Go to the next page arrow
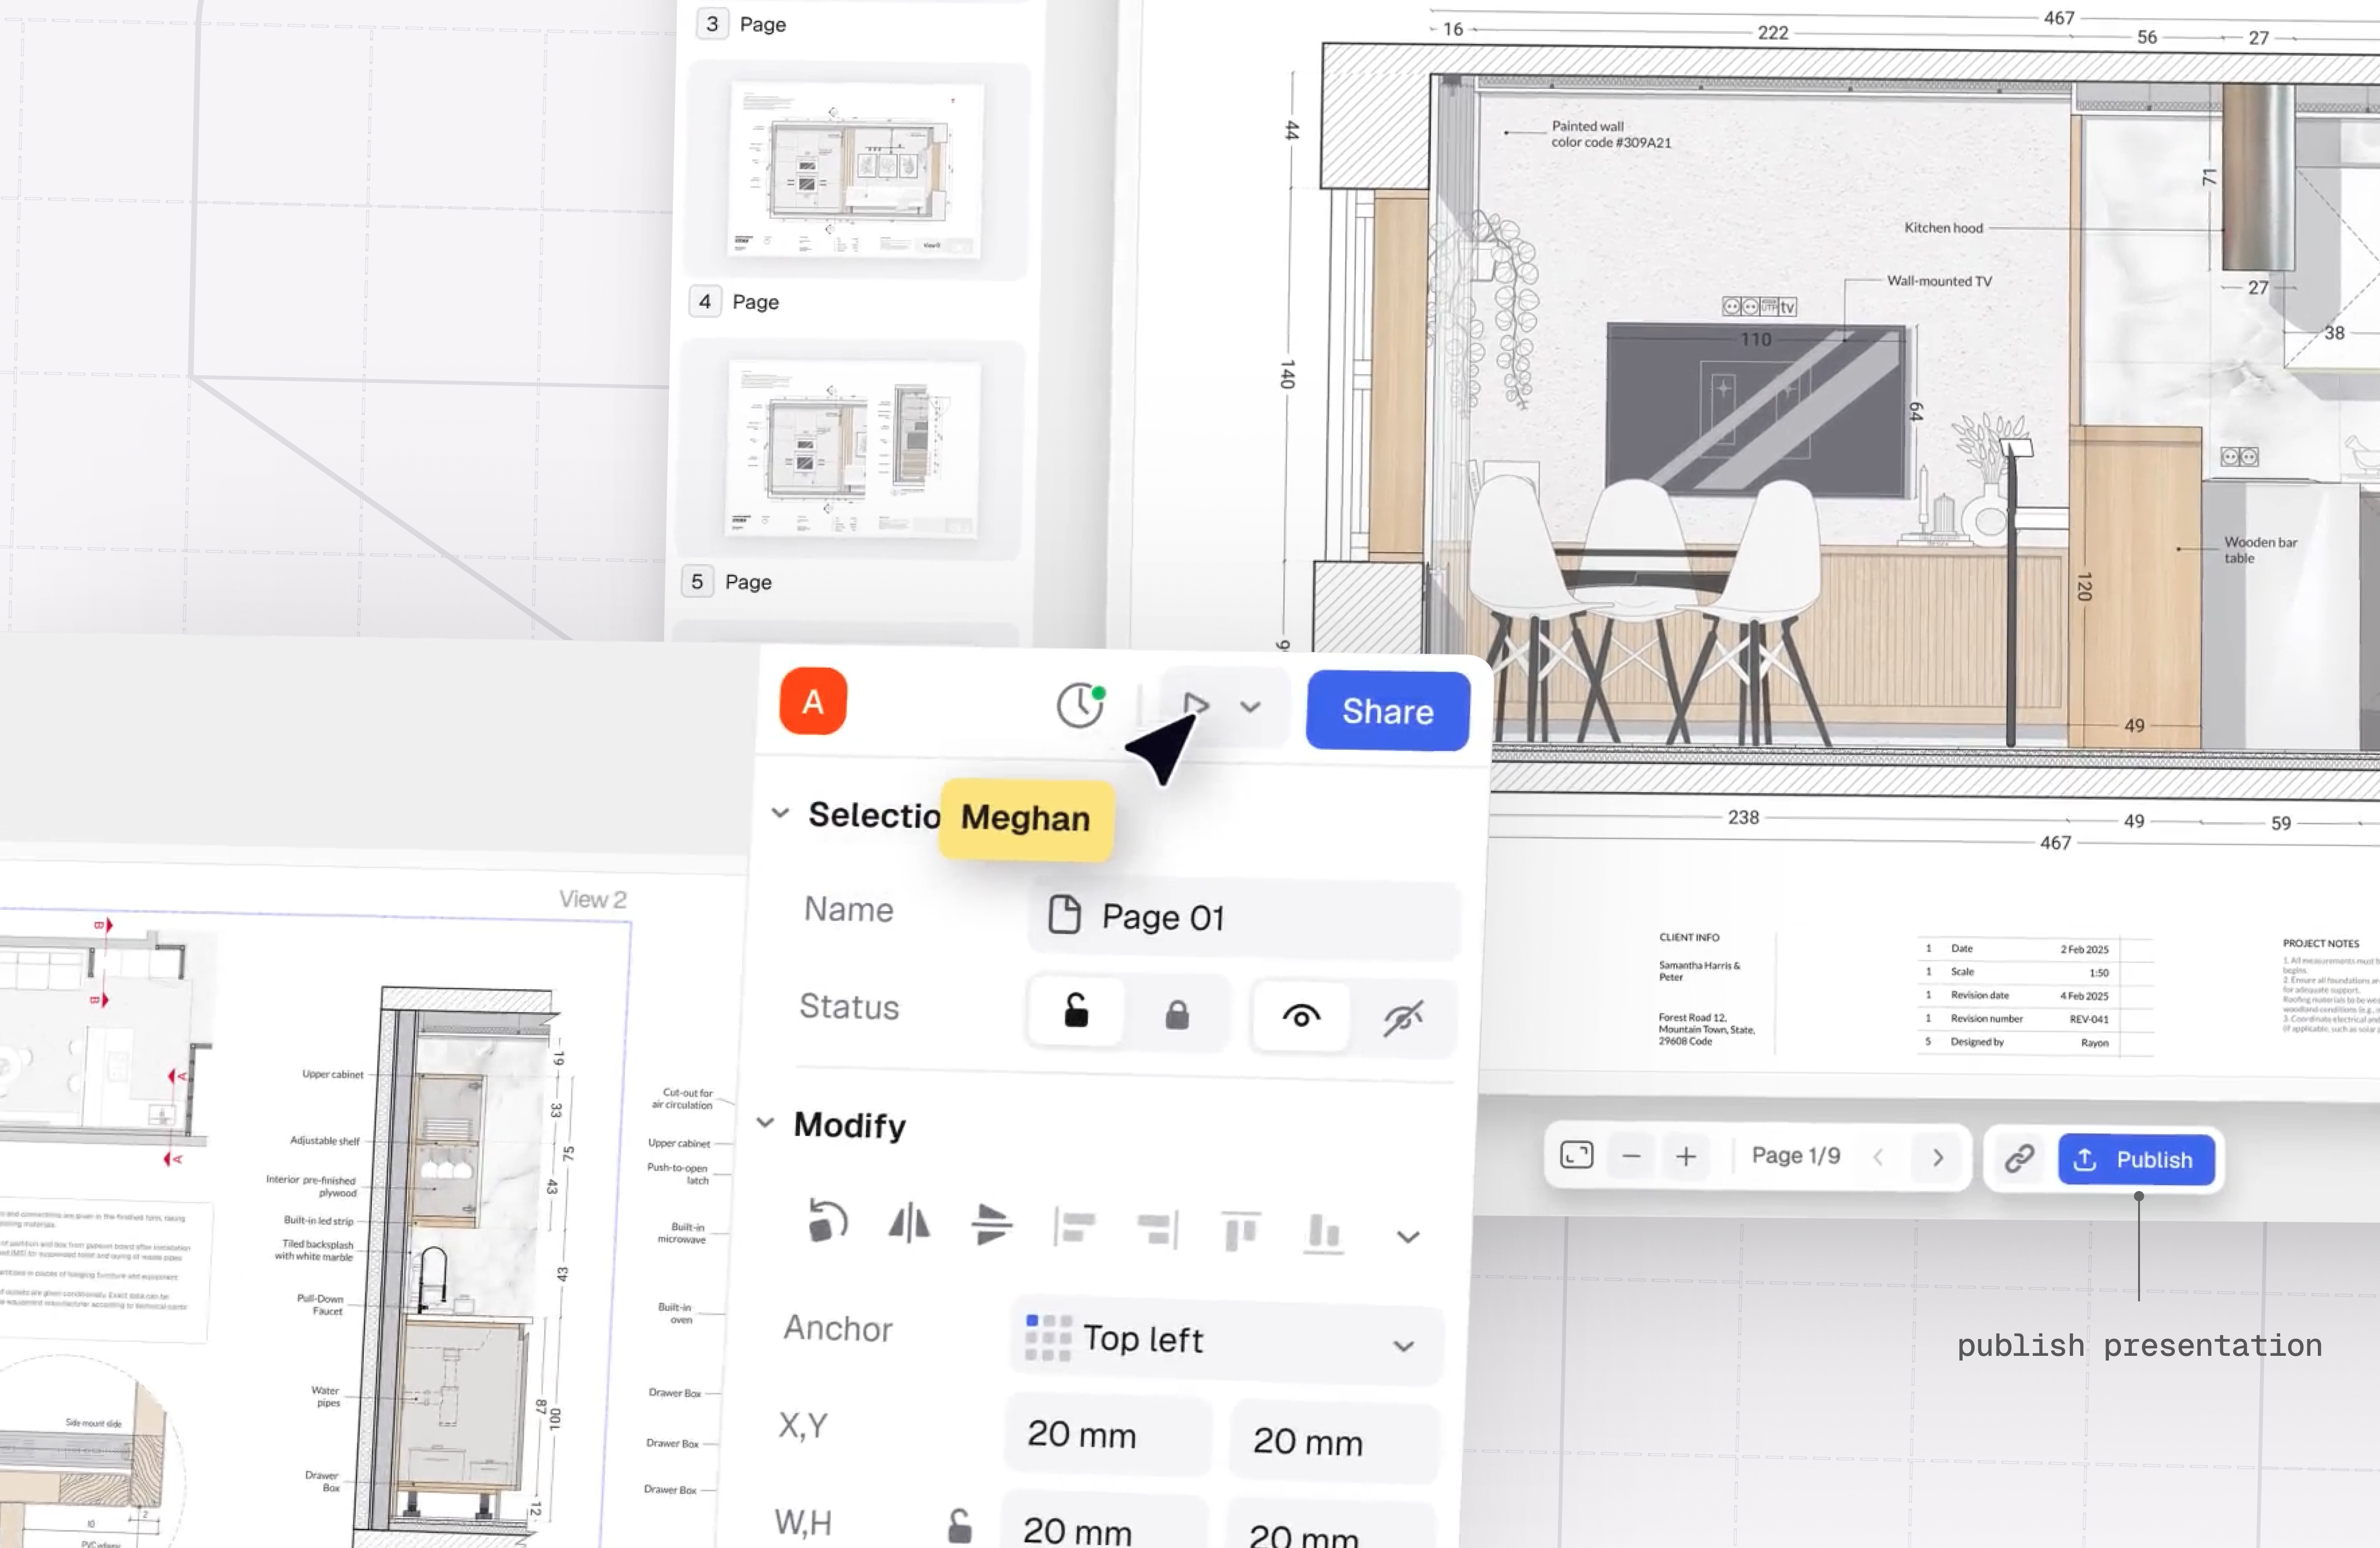Viewport: 2380px width, 1548px height. (x=1938, y=1157)
